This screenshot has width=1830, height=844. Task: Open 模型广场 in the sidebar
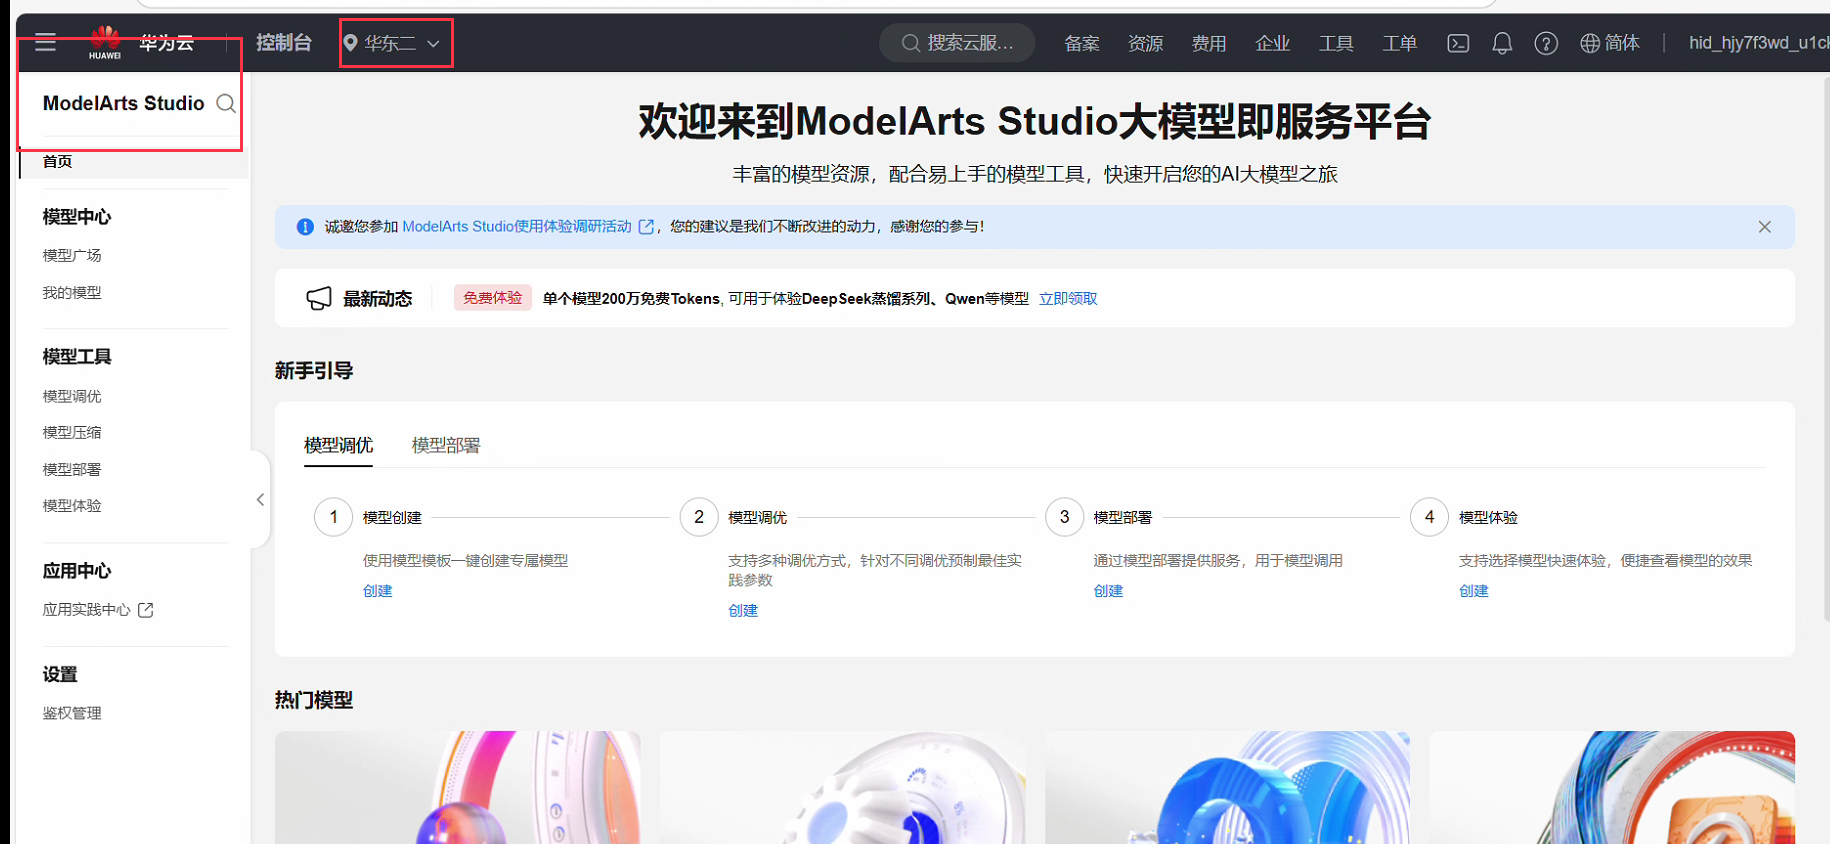point(72,255)
